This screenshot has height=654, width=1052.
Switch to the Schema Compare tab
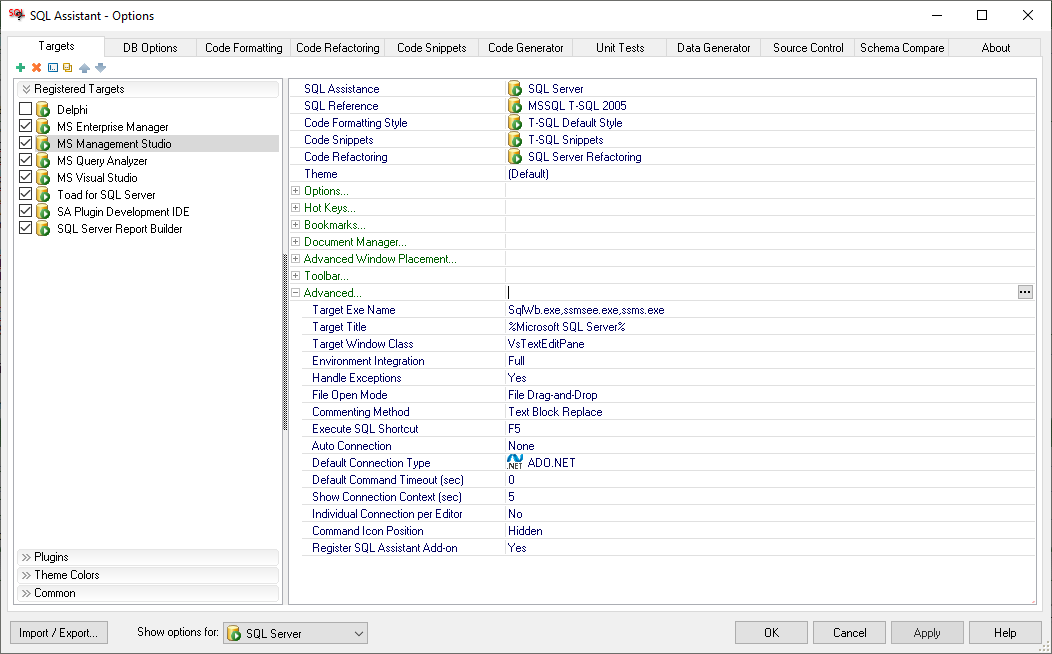(x=902, y=48)
